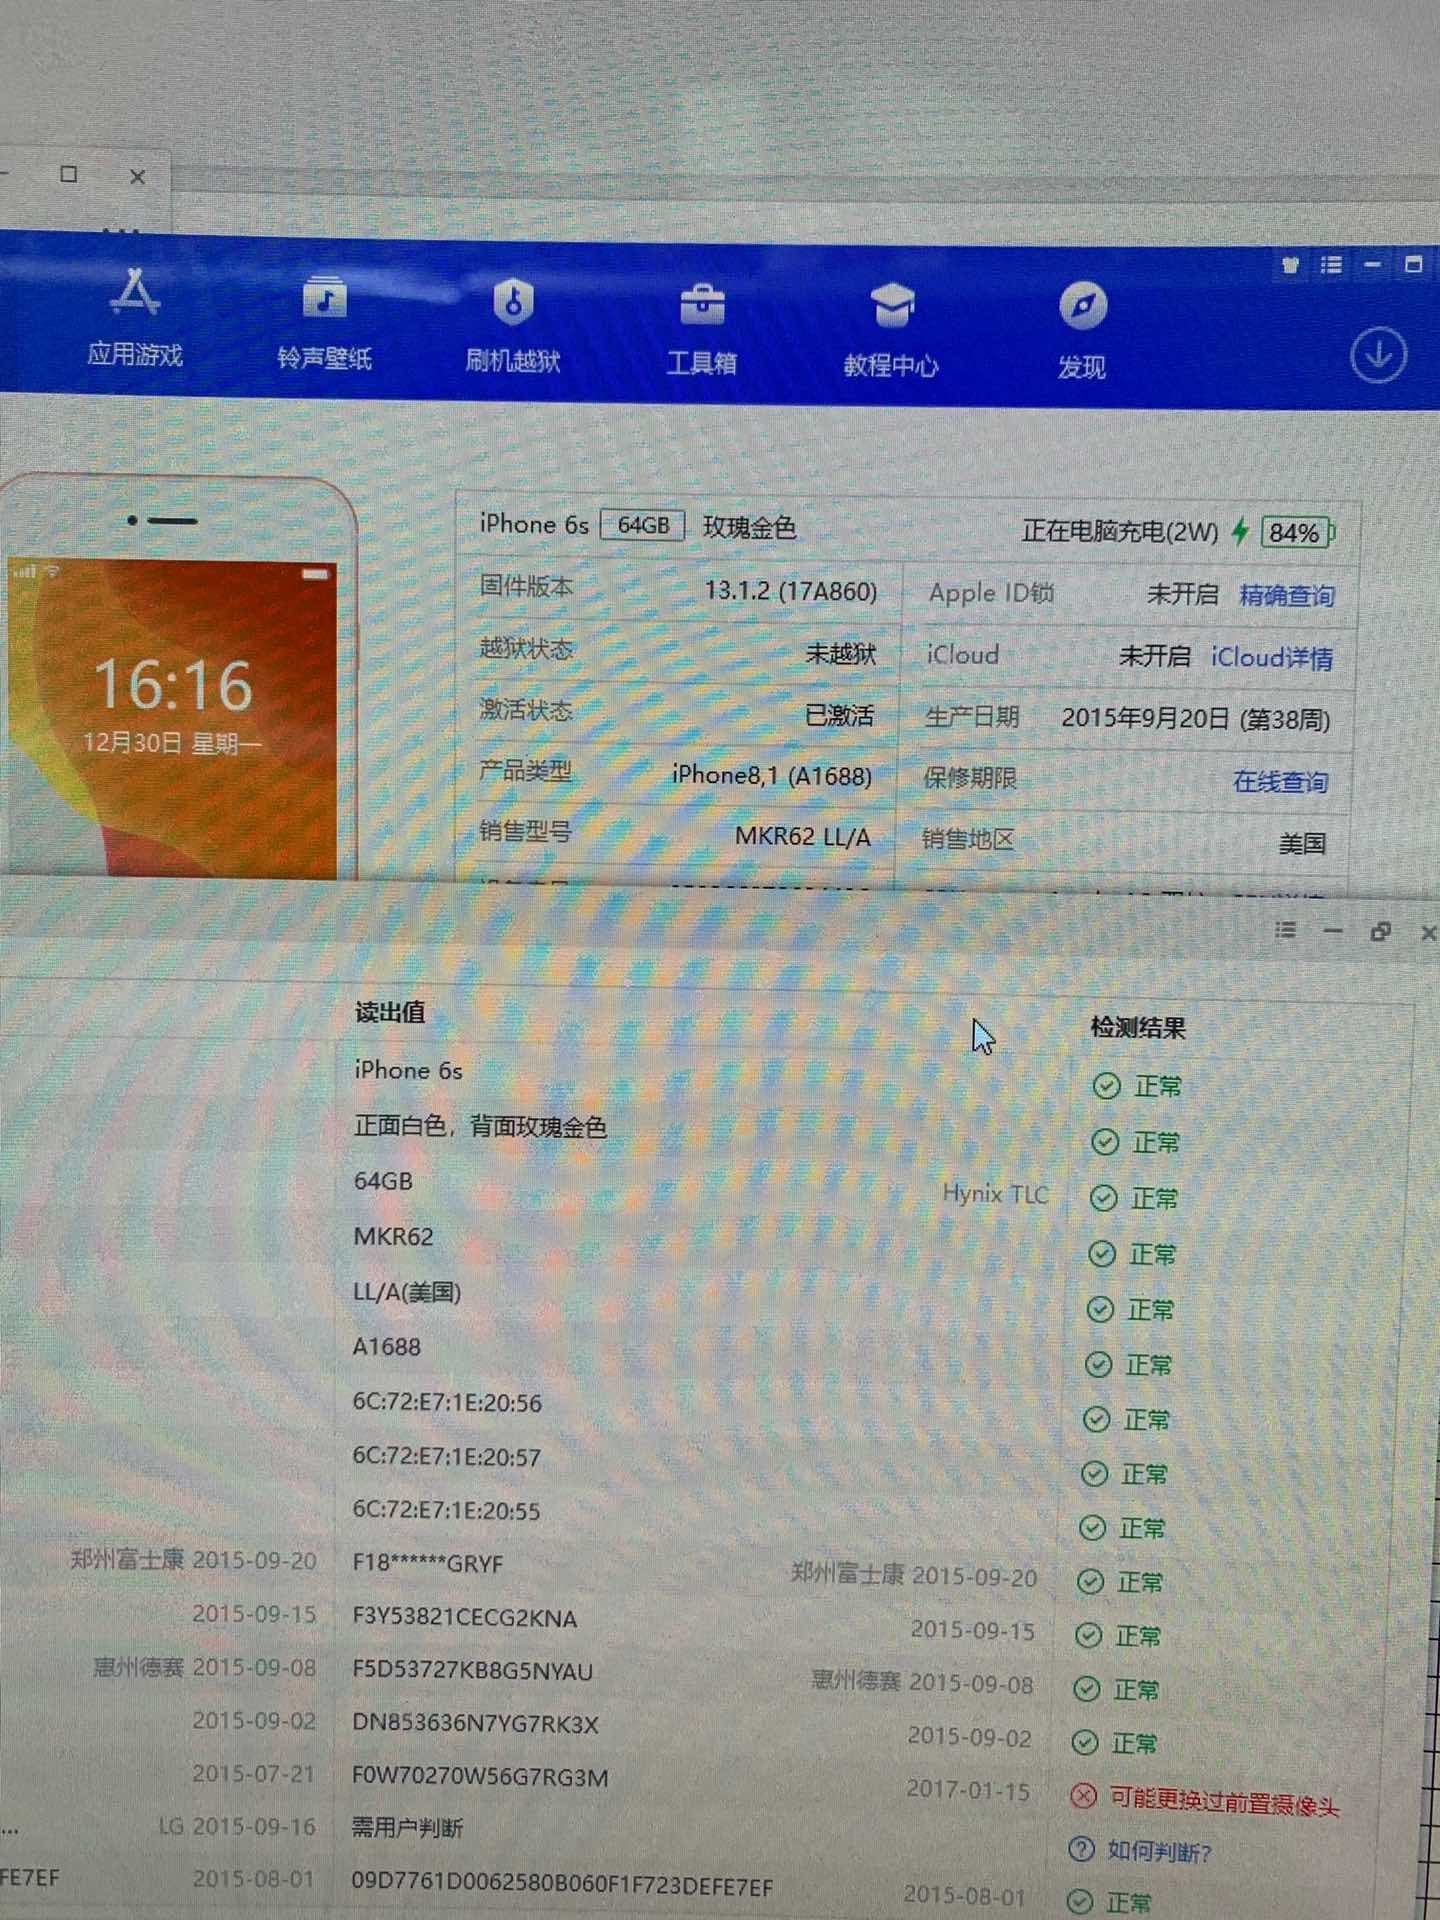
Task: Select the address 6C:72:E7:1E:20:57
Action: tap(446, 1457)
